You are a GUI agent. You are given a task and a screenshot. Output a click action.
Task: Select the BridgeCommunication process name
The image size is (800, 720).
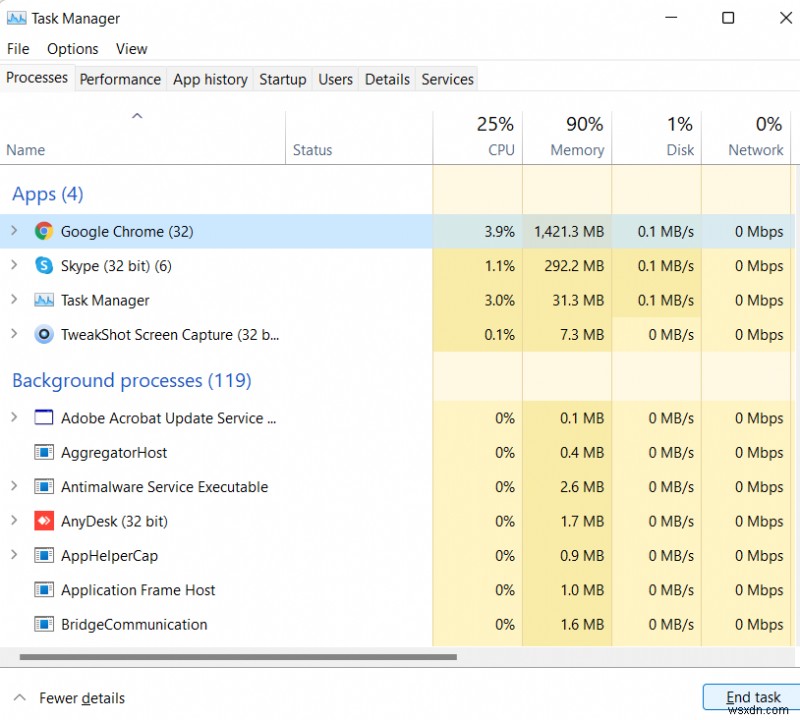coord(134,625)
